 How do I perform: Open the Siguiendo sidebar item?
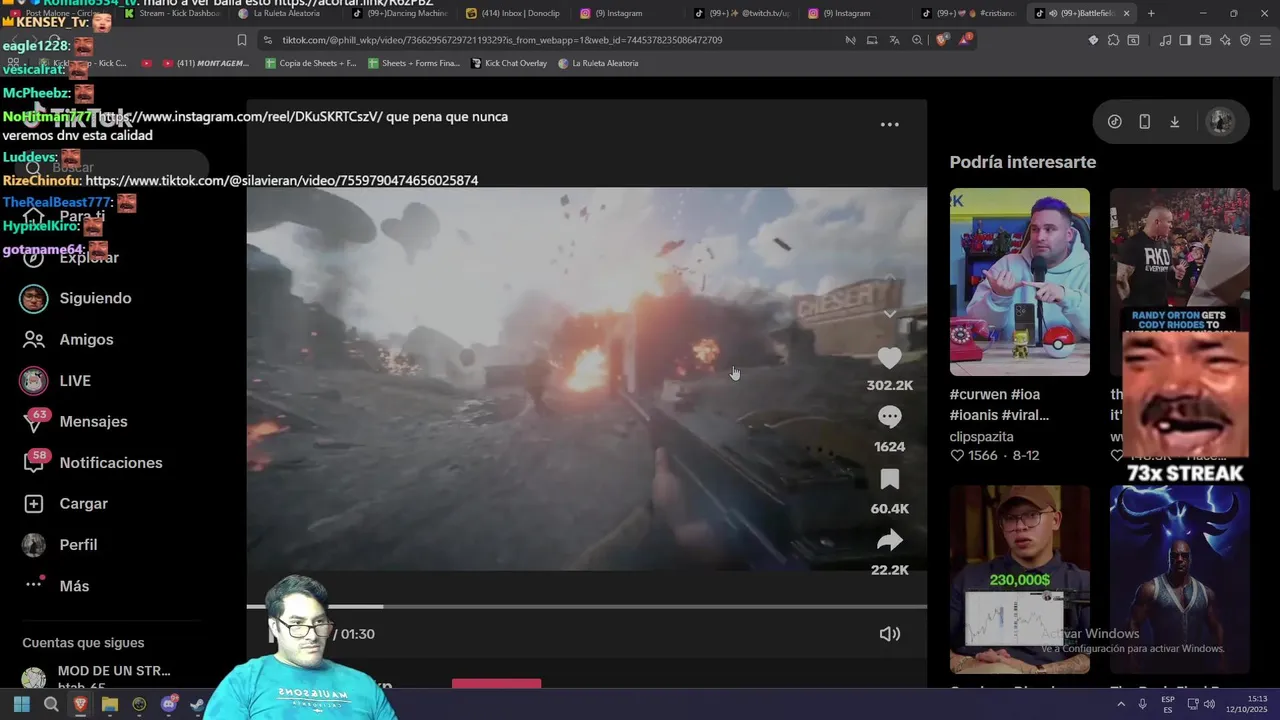click(x=95, y=298)
